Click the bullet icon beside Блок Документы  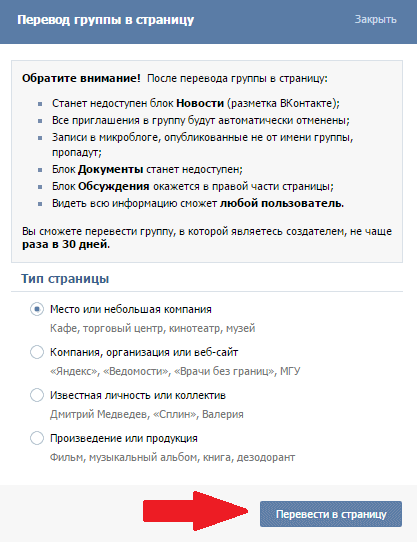(x=40, y=170)
